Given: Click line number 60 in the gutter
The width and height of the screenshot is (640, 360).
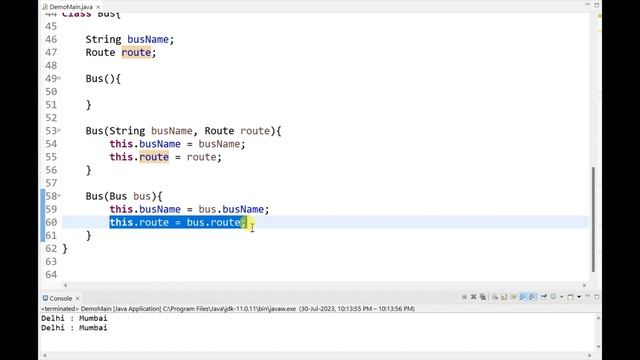Looking at the screenshot, I should [51, 222].
